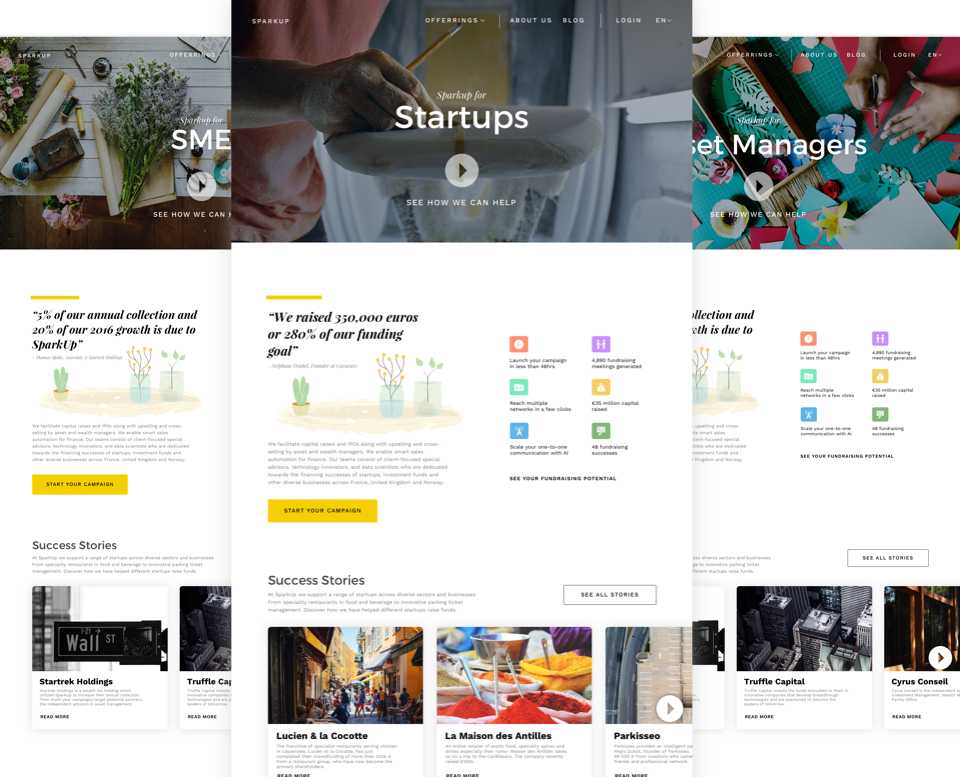Click the next arrow on Cyrus Conseil card
This screenshot has width=960, height=777.
tap(940, 658)
